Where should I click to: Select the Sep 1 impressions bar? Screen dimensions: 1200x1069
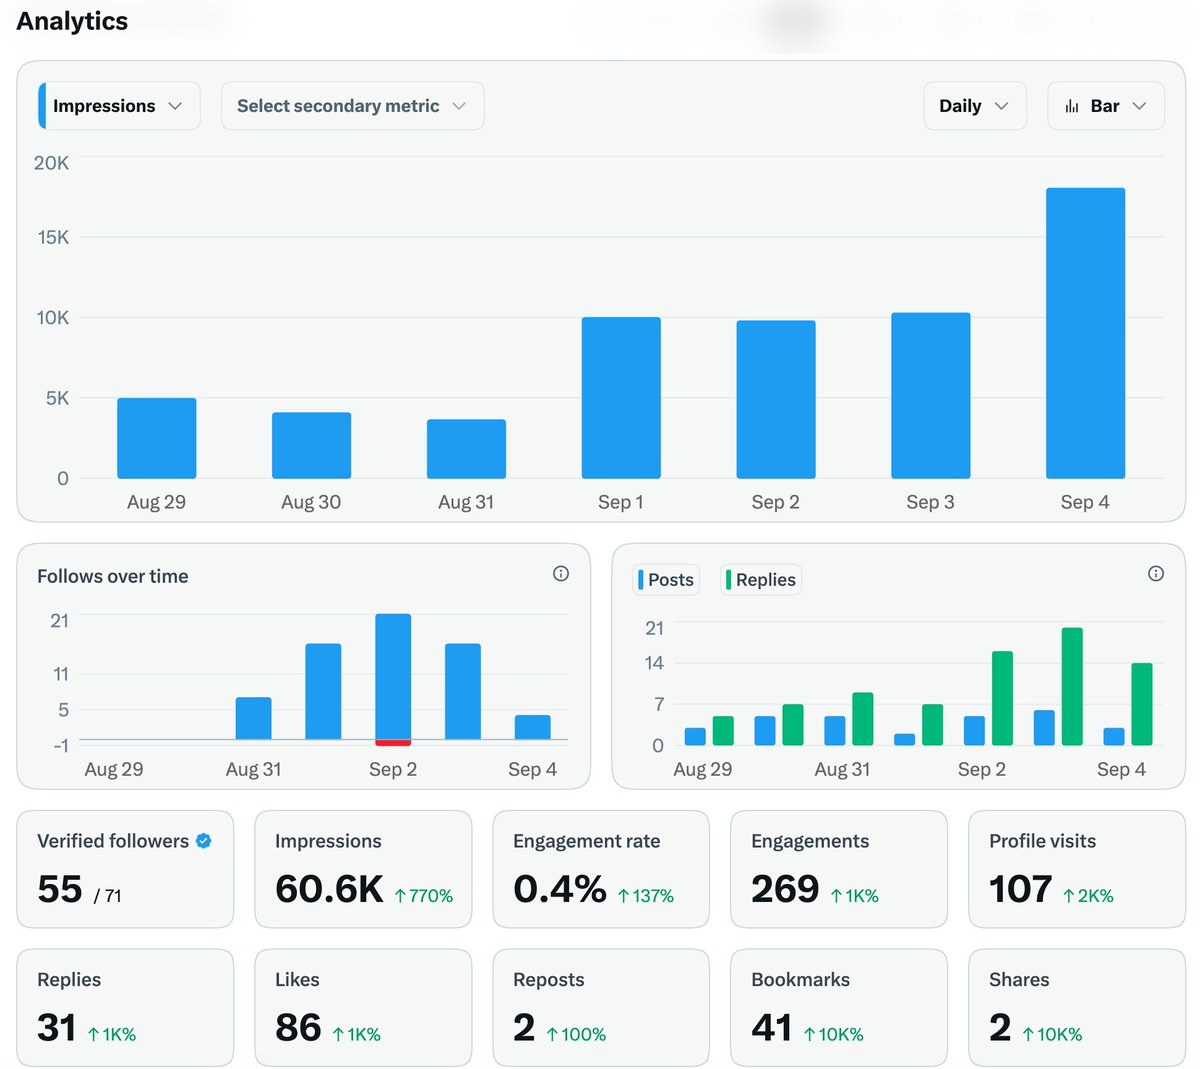tap(621, 398)
